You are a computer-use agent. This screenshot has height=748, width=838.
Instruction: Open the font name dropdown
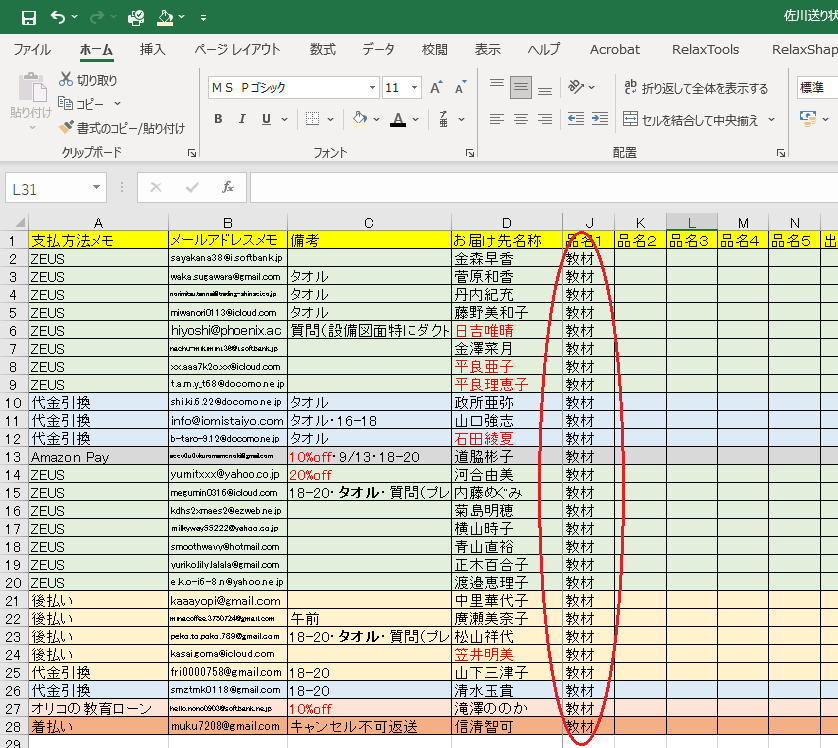[372, 88]
